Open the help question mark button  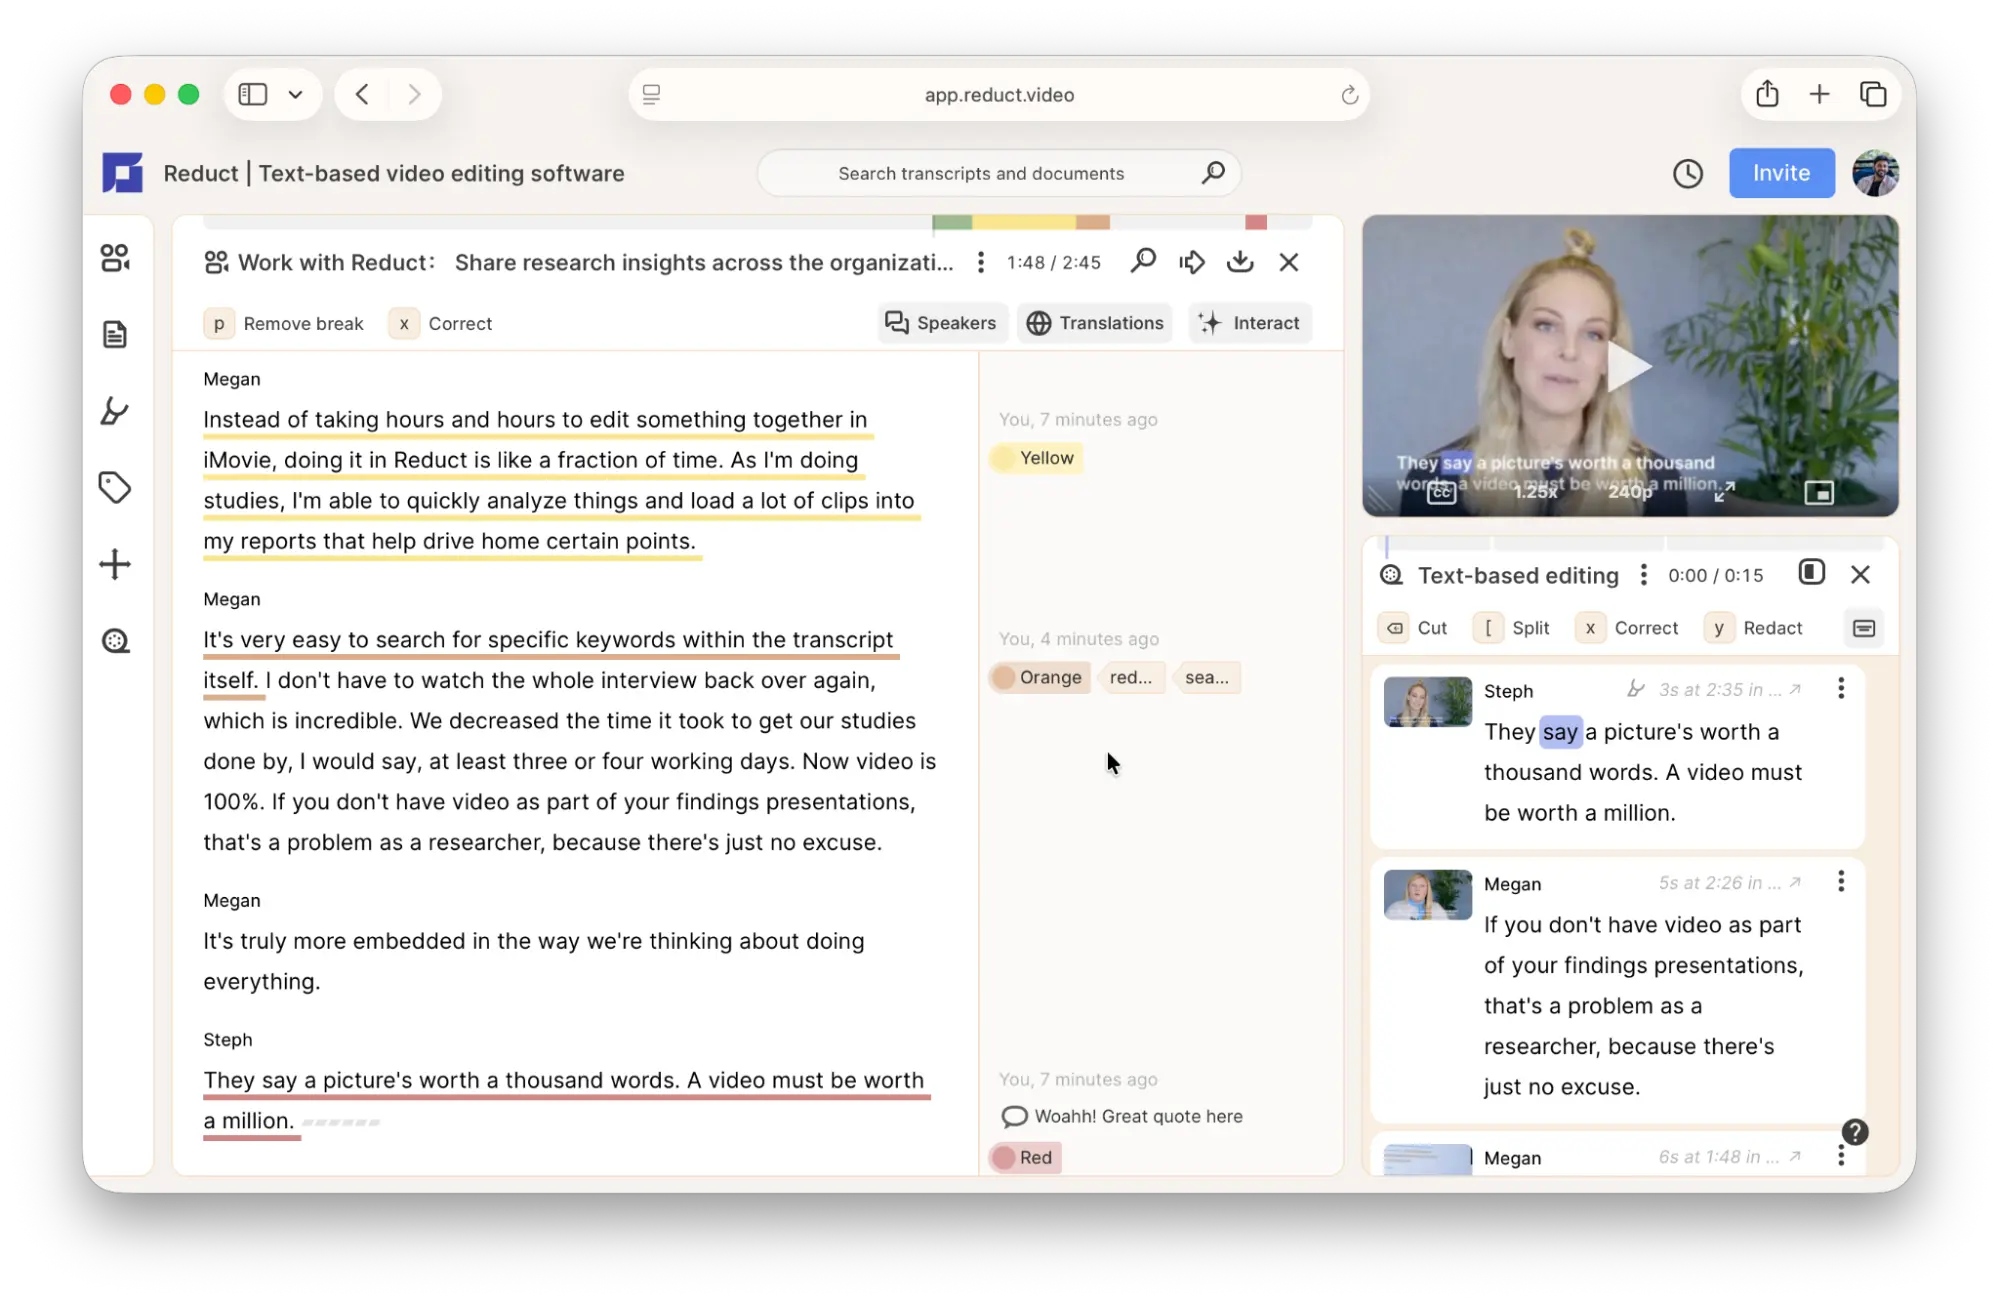[1855, 1132]
